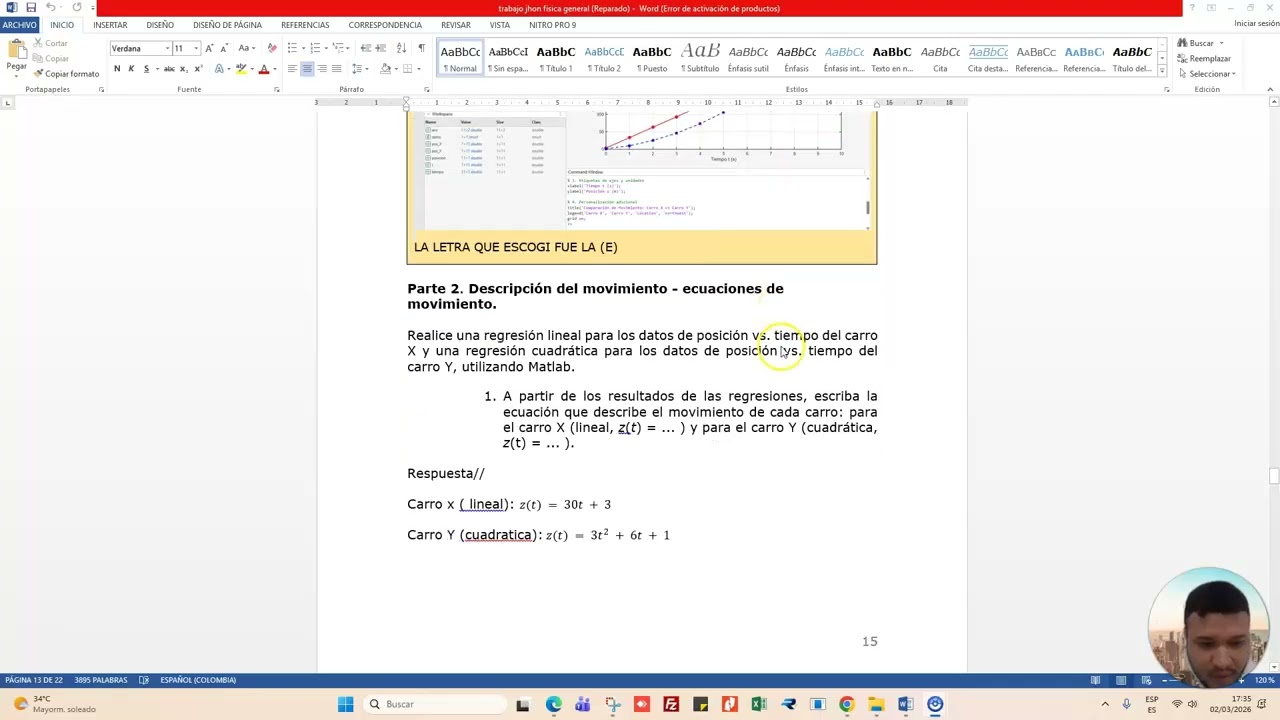Open the Fuente dialog launcher

point(277,90)
